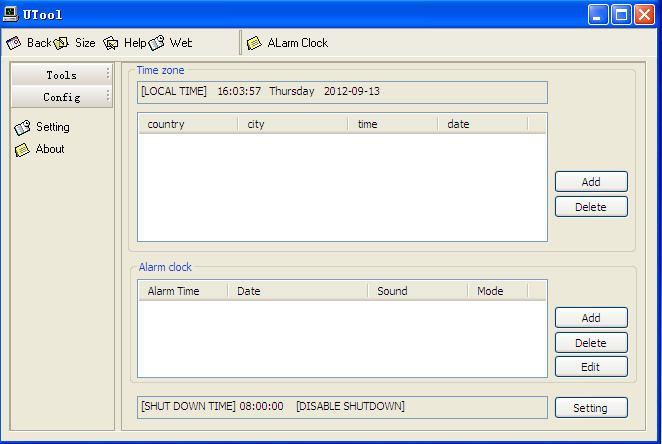The height and width of the screenshot is (444, 662).
Task: Sort time zones by city column
Action: click(293, 124)
